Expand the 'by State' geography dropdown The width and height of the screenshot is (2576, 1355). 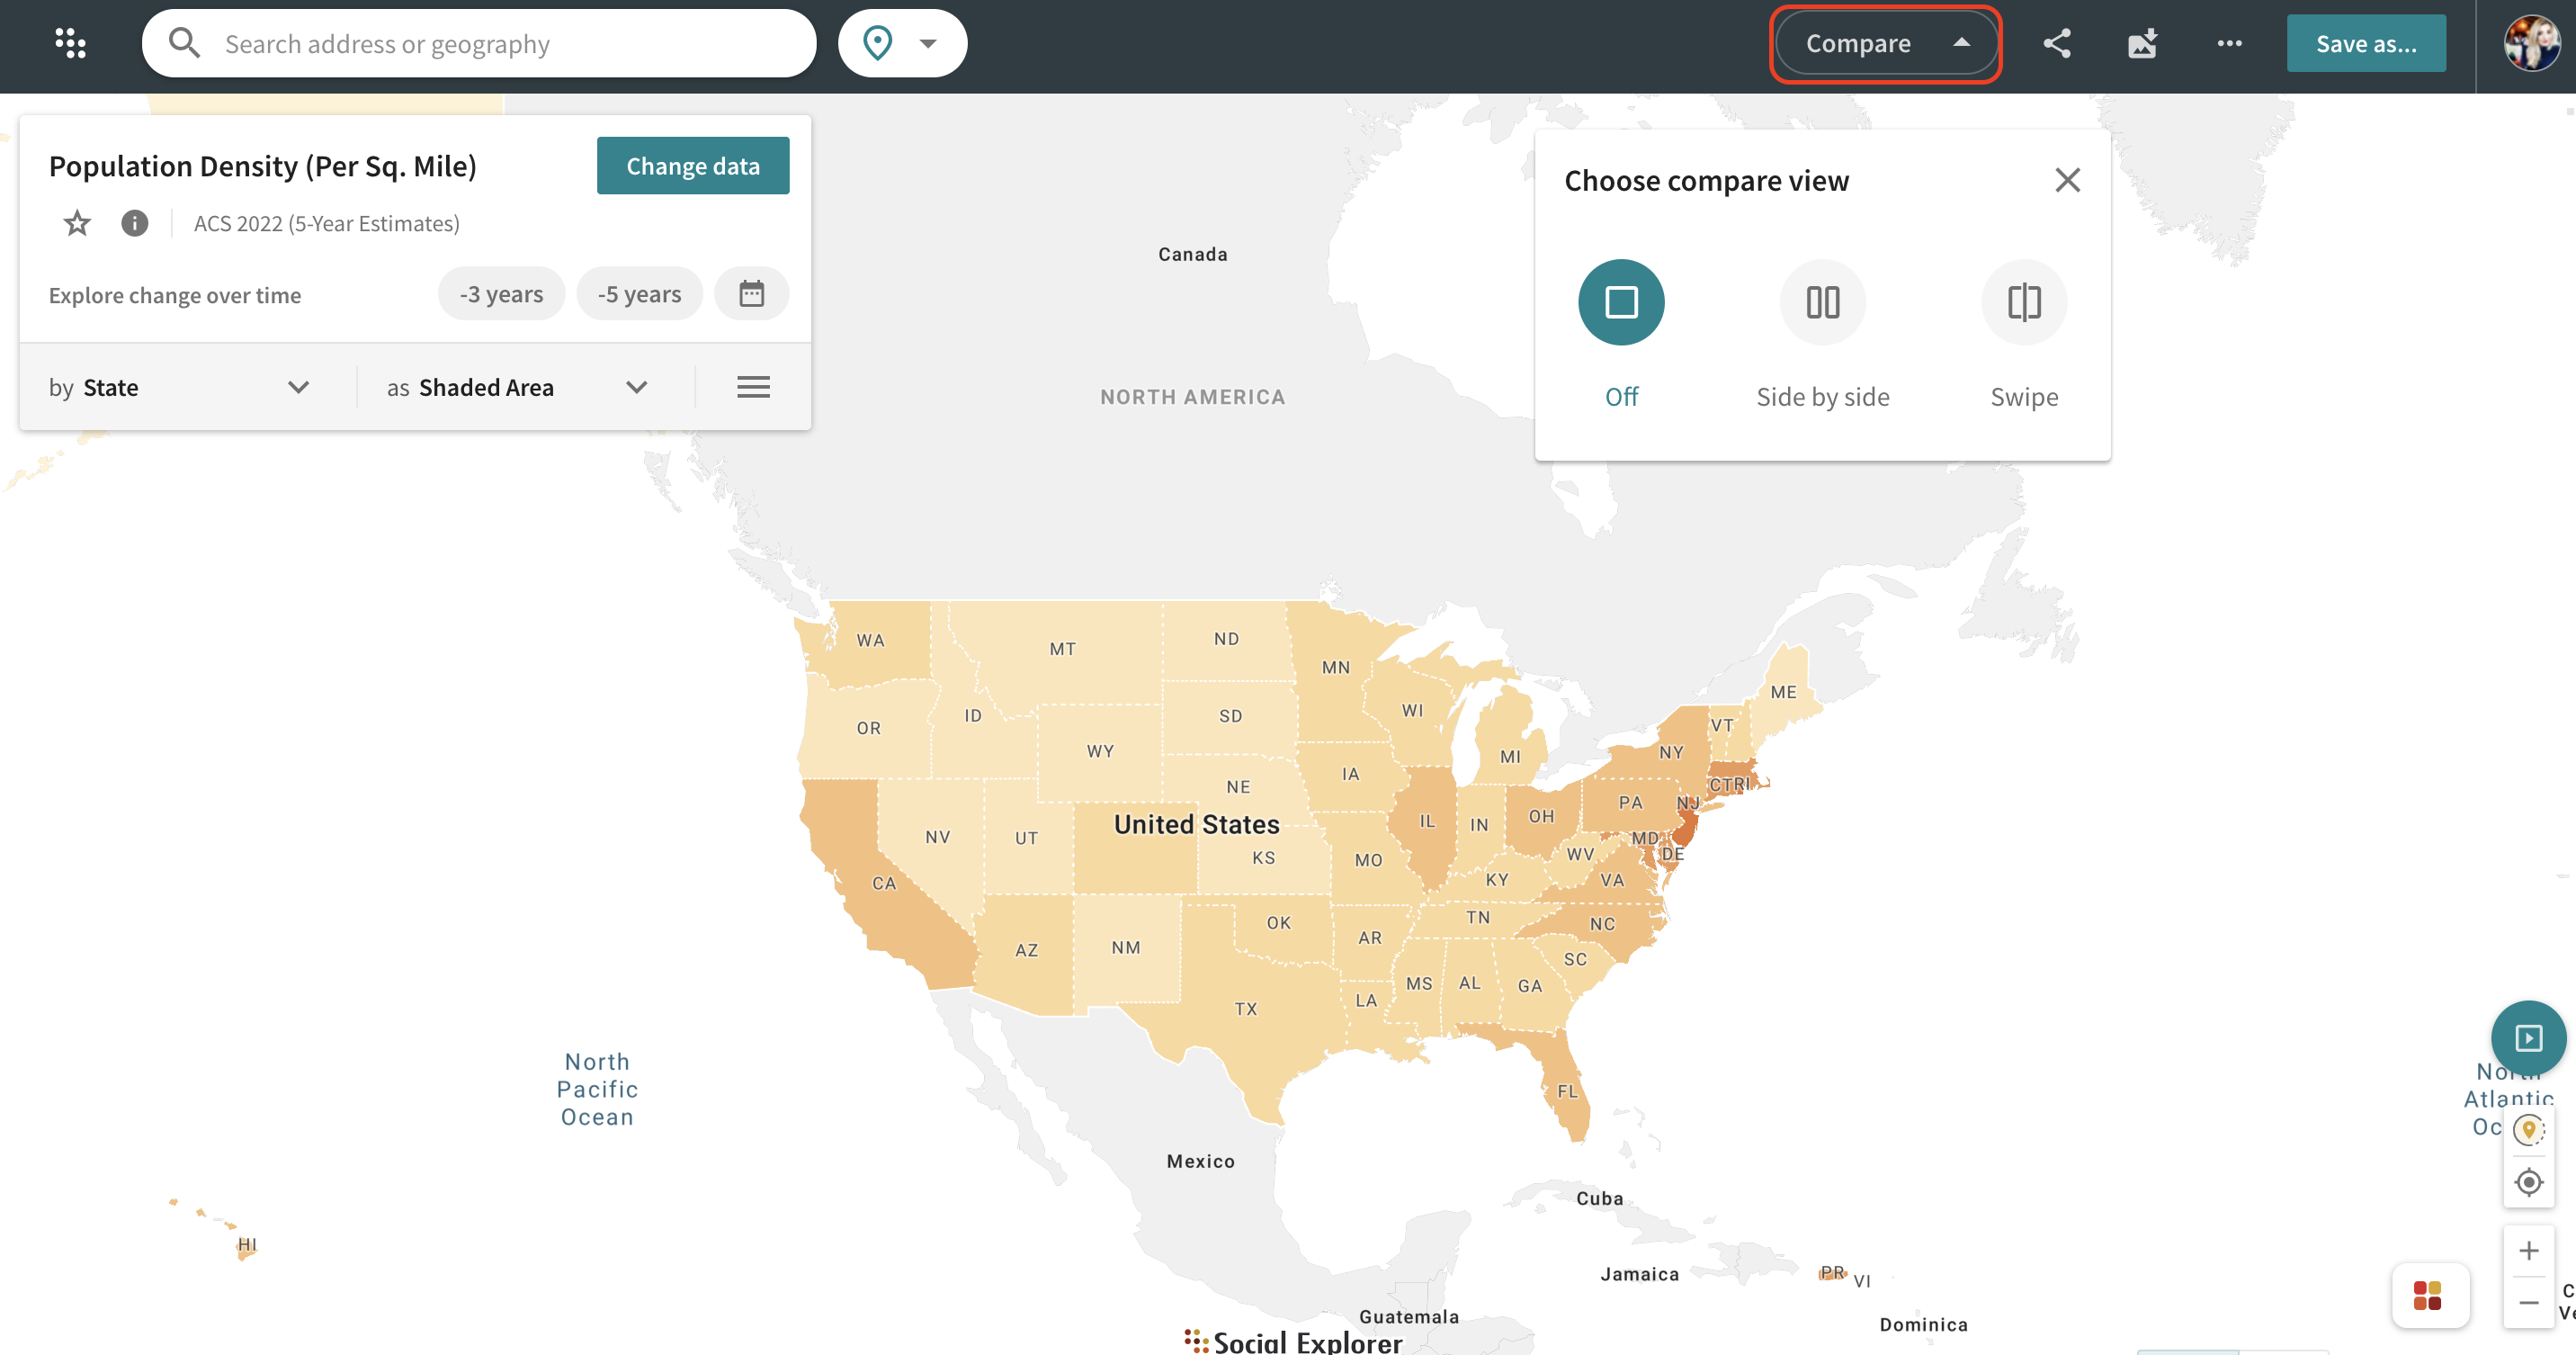click(298, 387)
